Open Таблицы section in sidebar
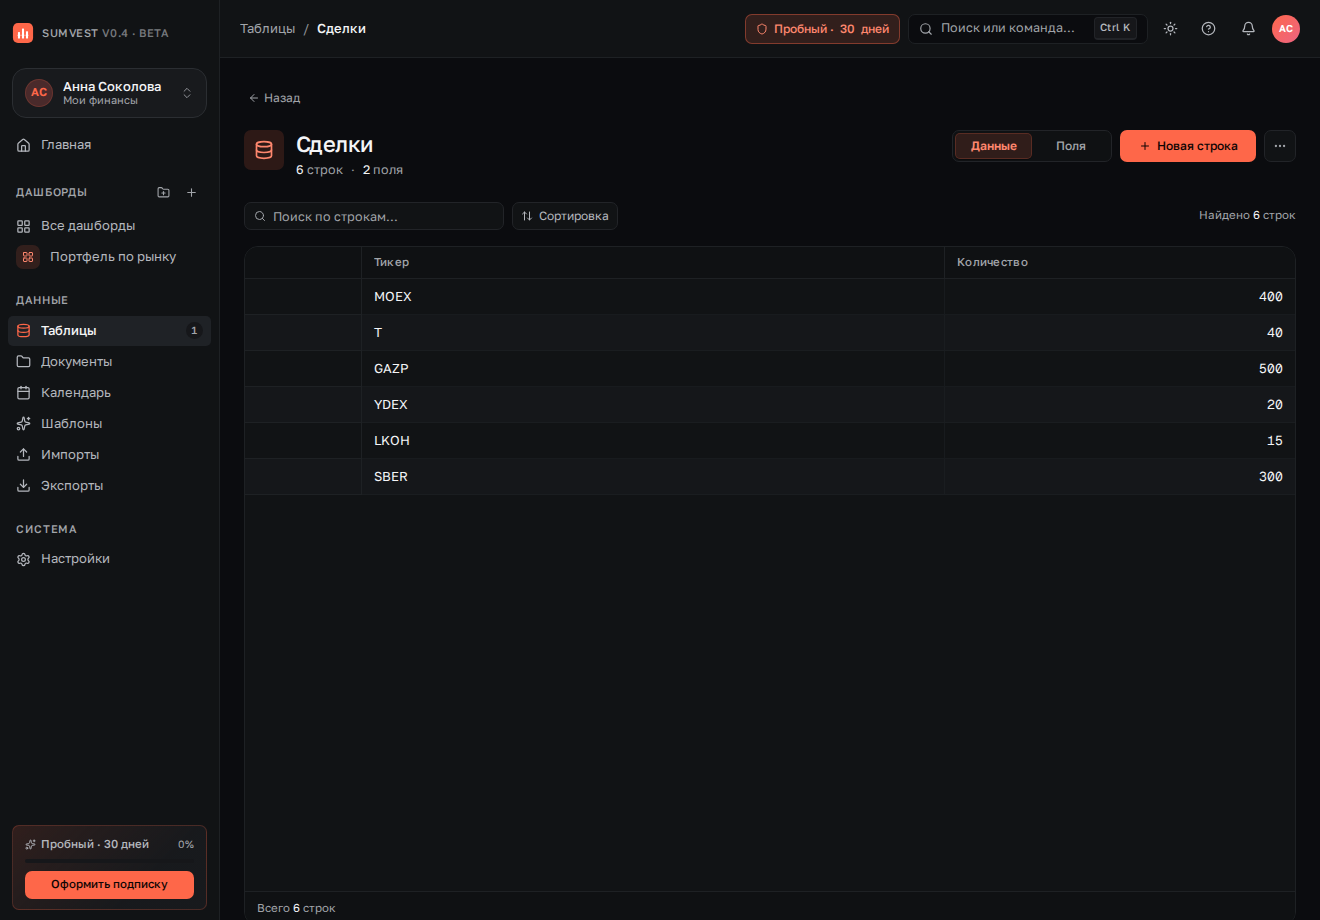1320x920 pixels. (109, 331)
